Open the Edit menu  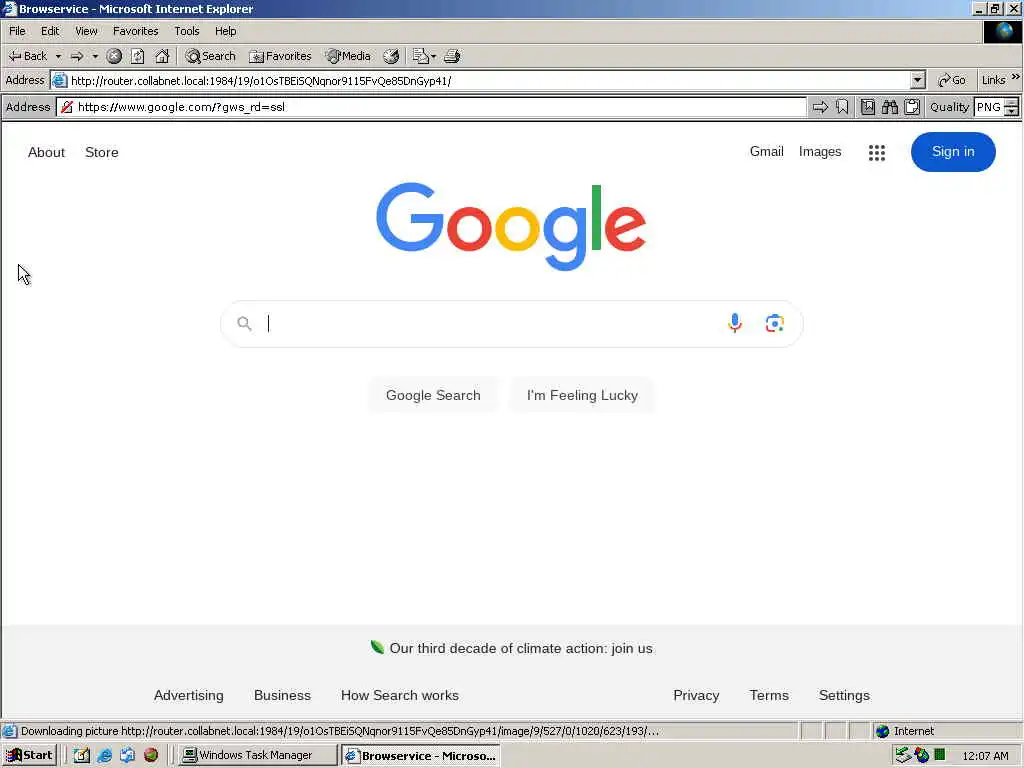coord(50,31)
